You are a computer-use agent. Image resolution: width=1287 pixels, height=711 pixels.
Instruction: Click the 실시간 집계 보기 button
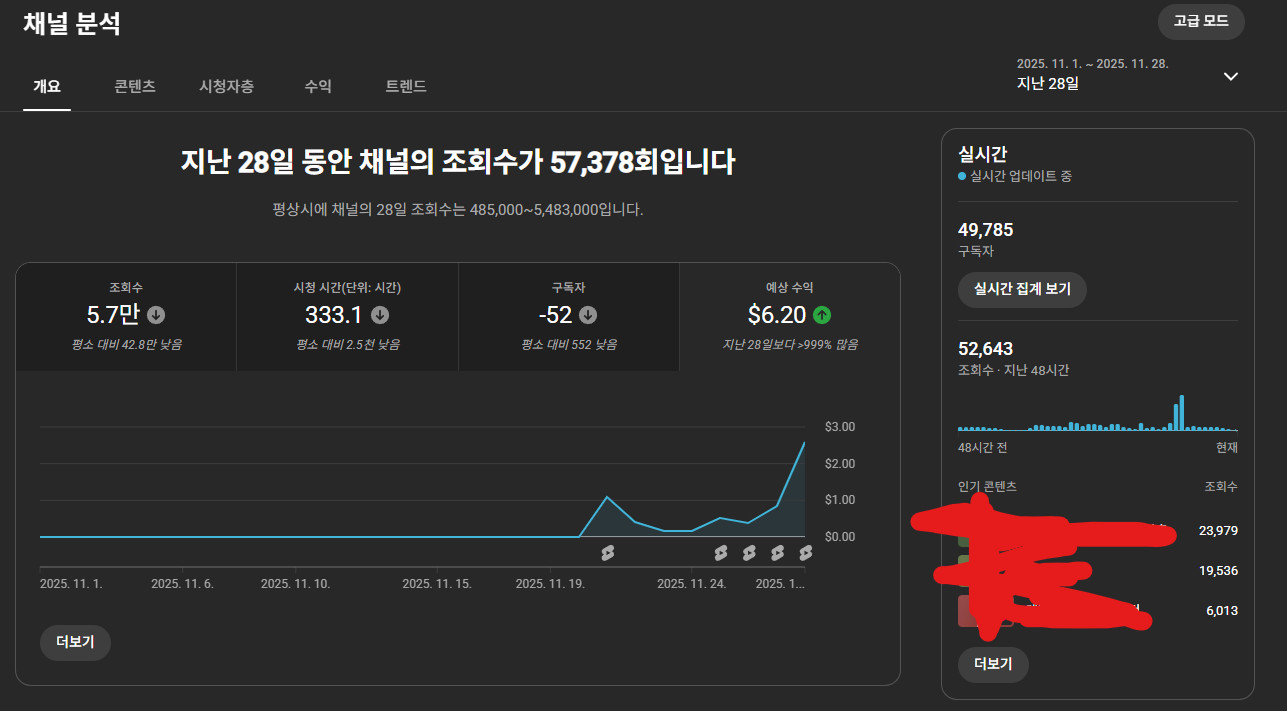click(1022, 290)
